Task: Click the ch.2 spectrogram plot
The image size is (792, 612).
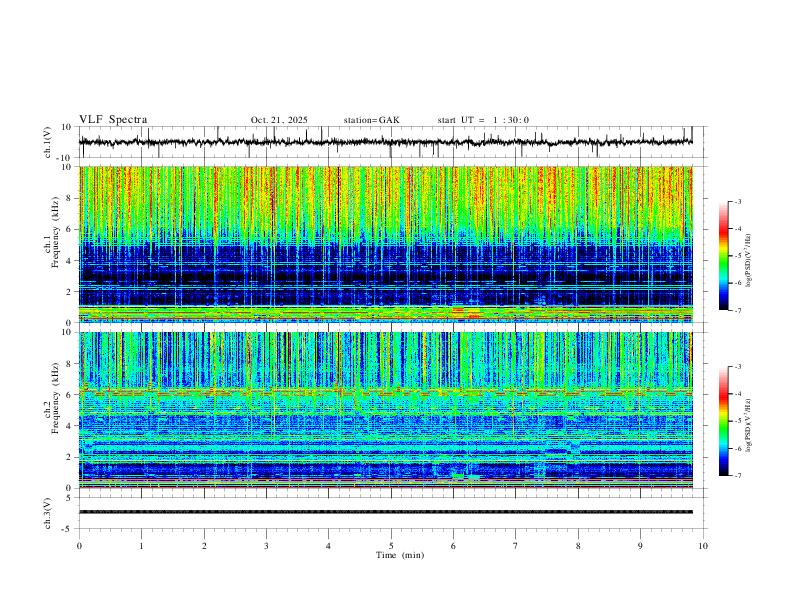Action: [x=386, y=410]
